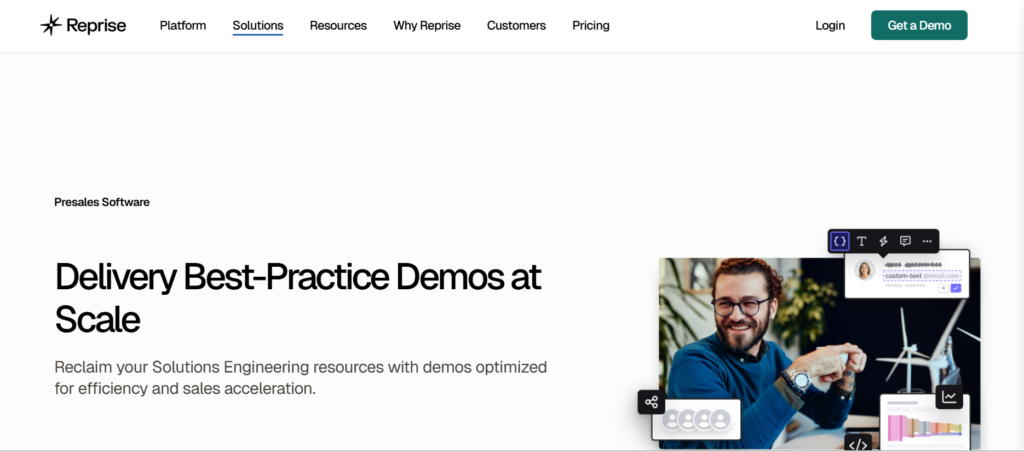Click the Login link
The height and width of the screenshot is (452, 1024).
(830, 26)
